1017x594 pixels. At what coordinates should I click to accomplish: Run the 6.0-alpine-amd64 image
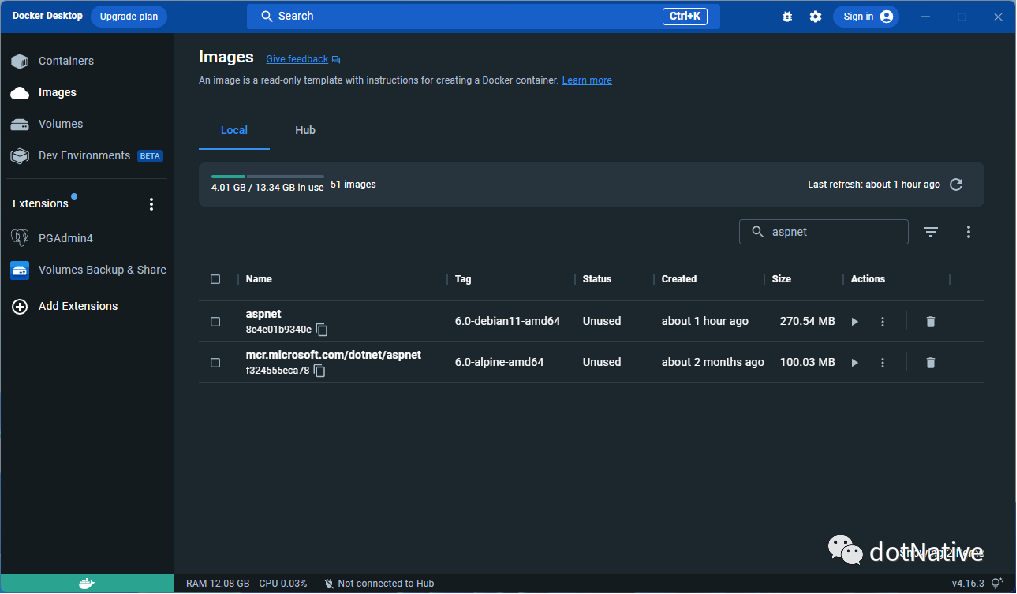point(855,362)
